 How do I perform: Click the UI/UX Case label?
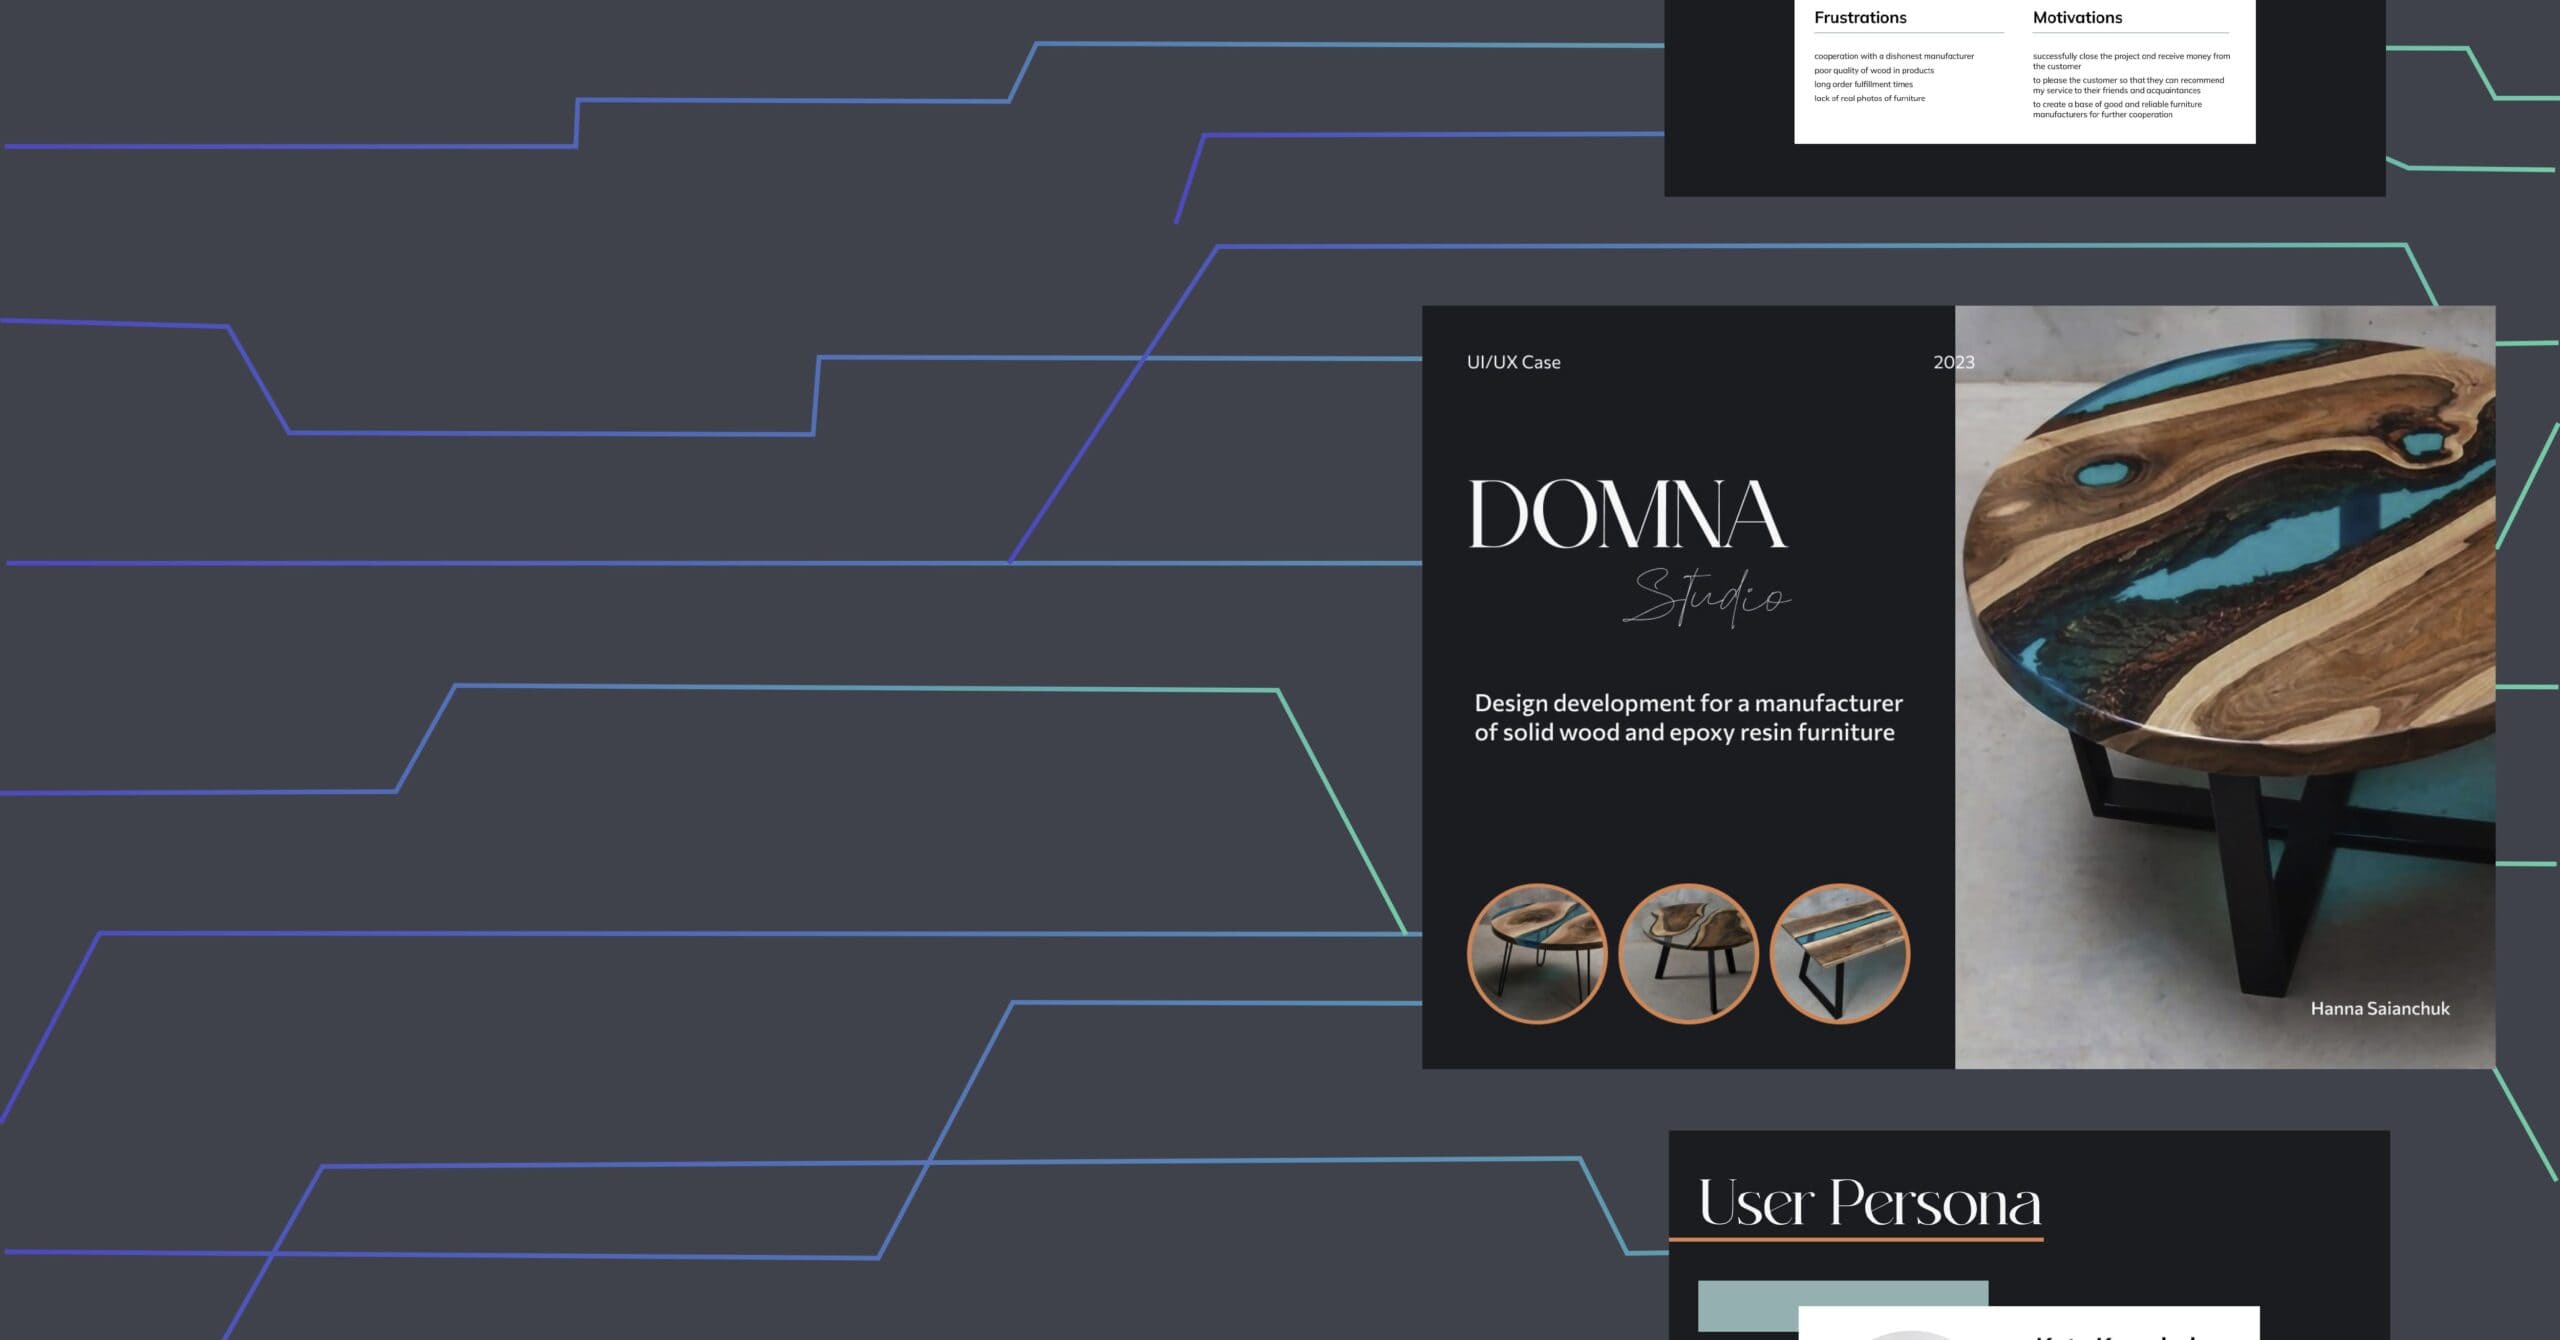click(x=1513, y=362)
